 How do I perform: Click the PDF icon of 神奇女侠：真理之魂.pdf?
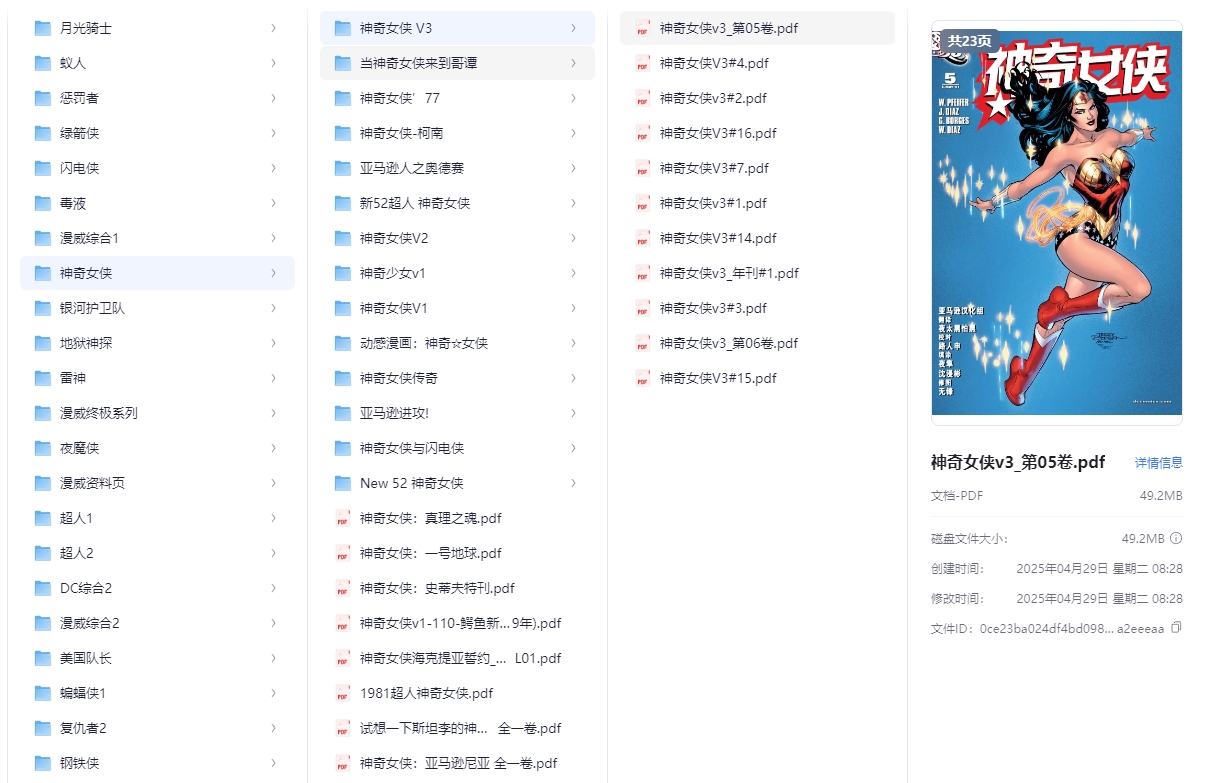tap(342, 518)
